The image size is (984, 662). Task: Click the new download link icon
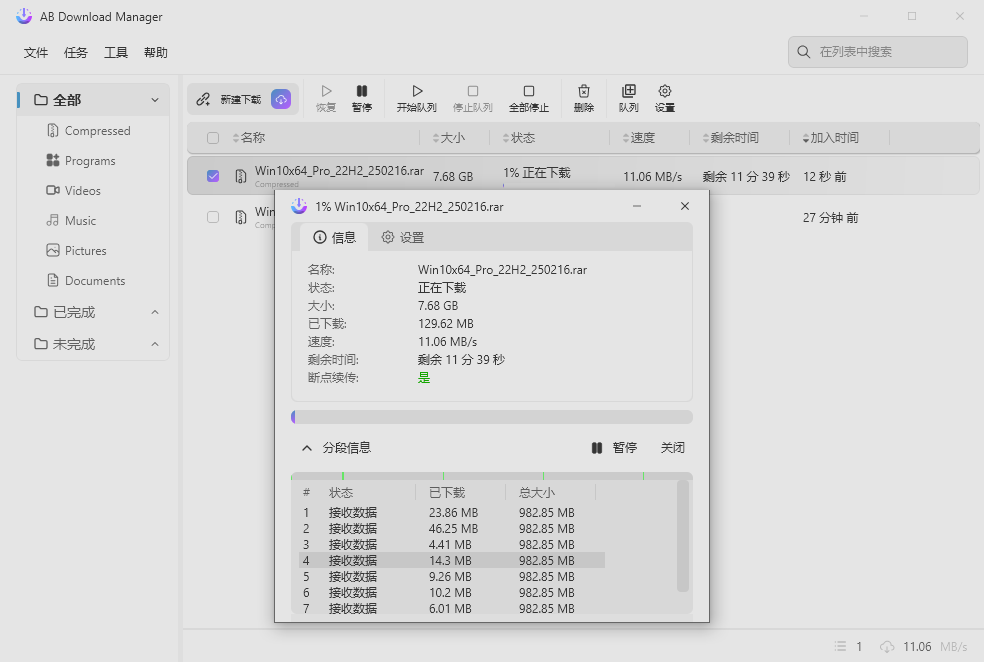(203, 99)
